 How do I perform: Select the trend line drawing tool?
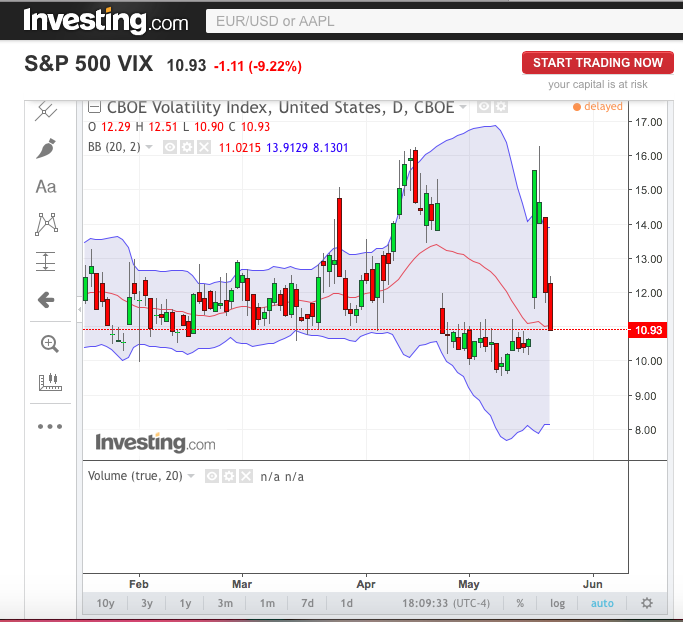click(x=46, y=111)
